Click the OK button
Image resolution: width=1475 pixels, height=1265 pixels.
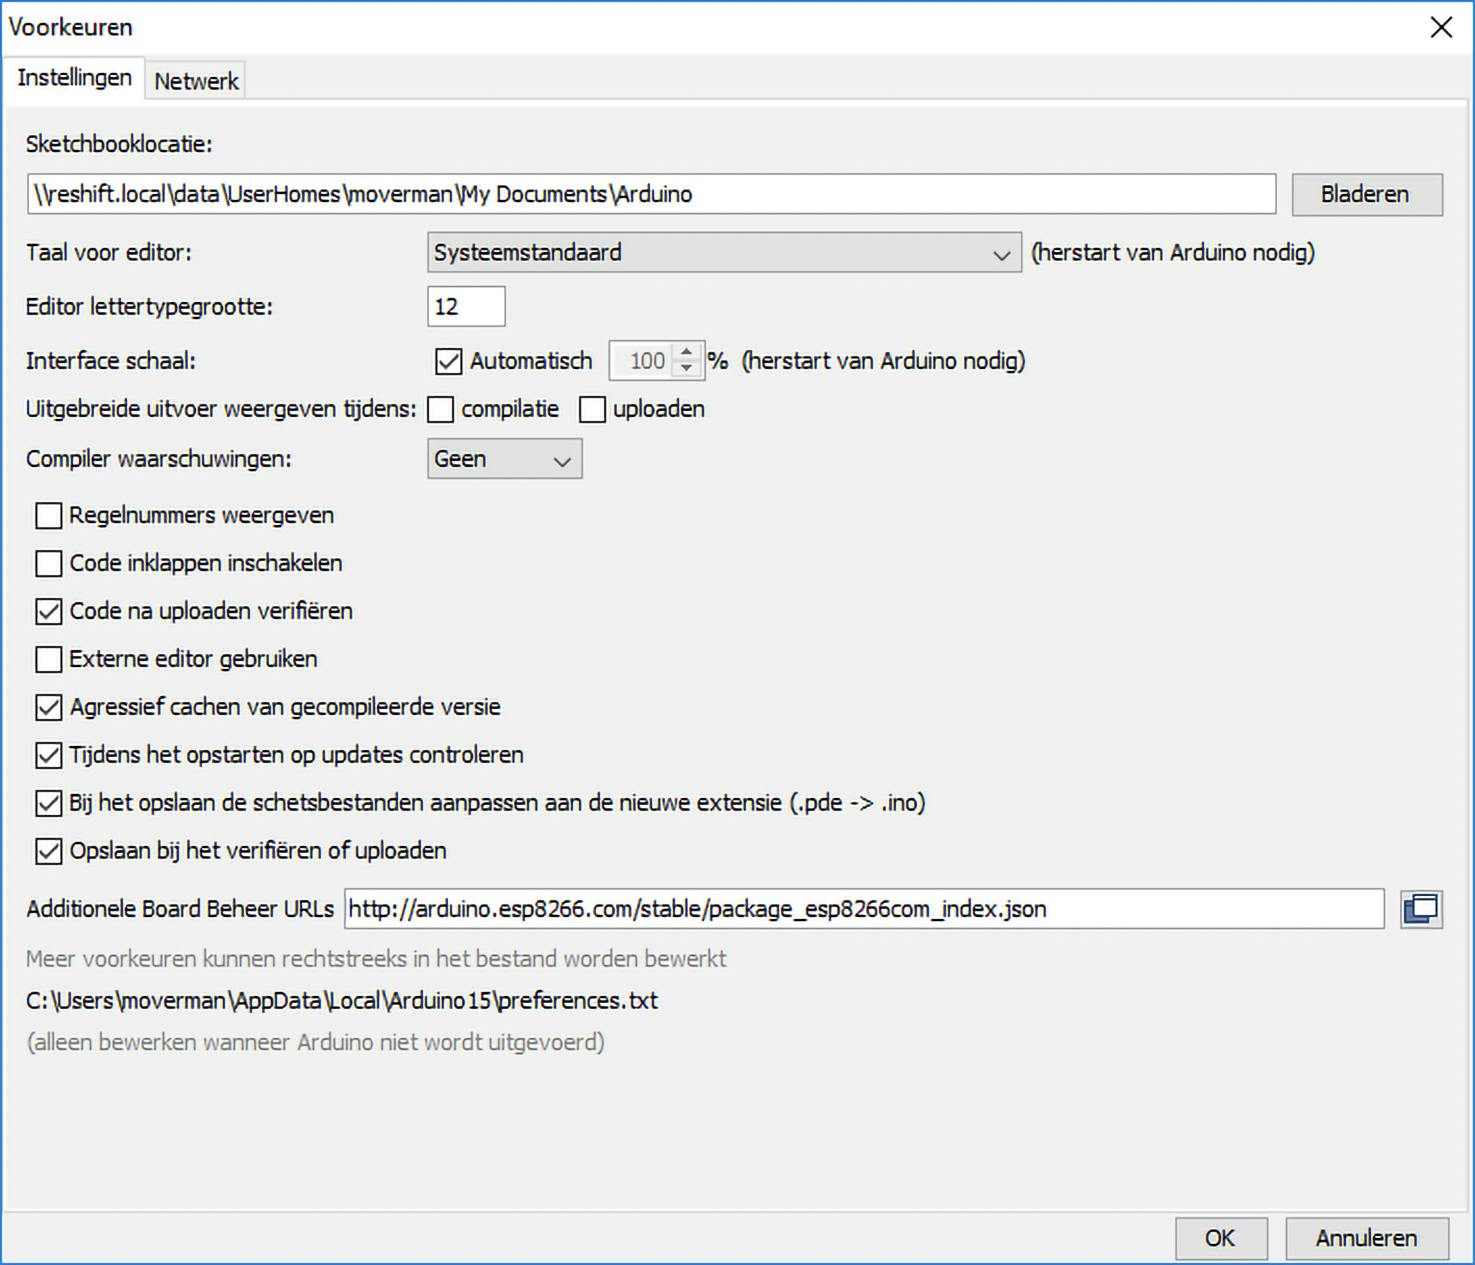pos(1220,1238)
